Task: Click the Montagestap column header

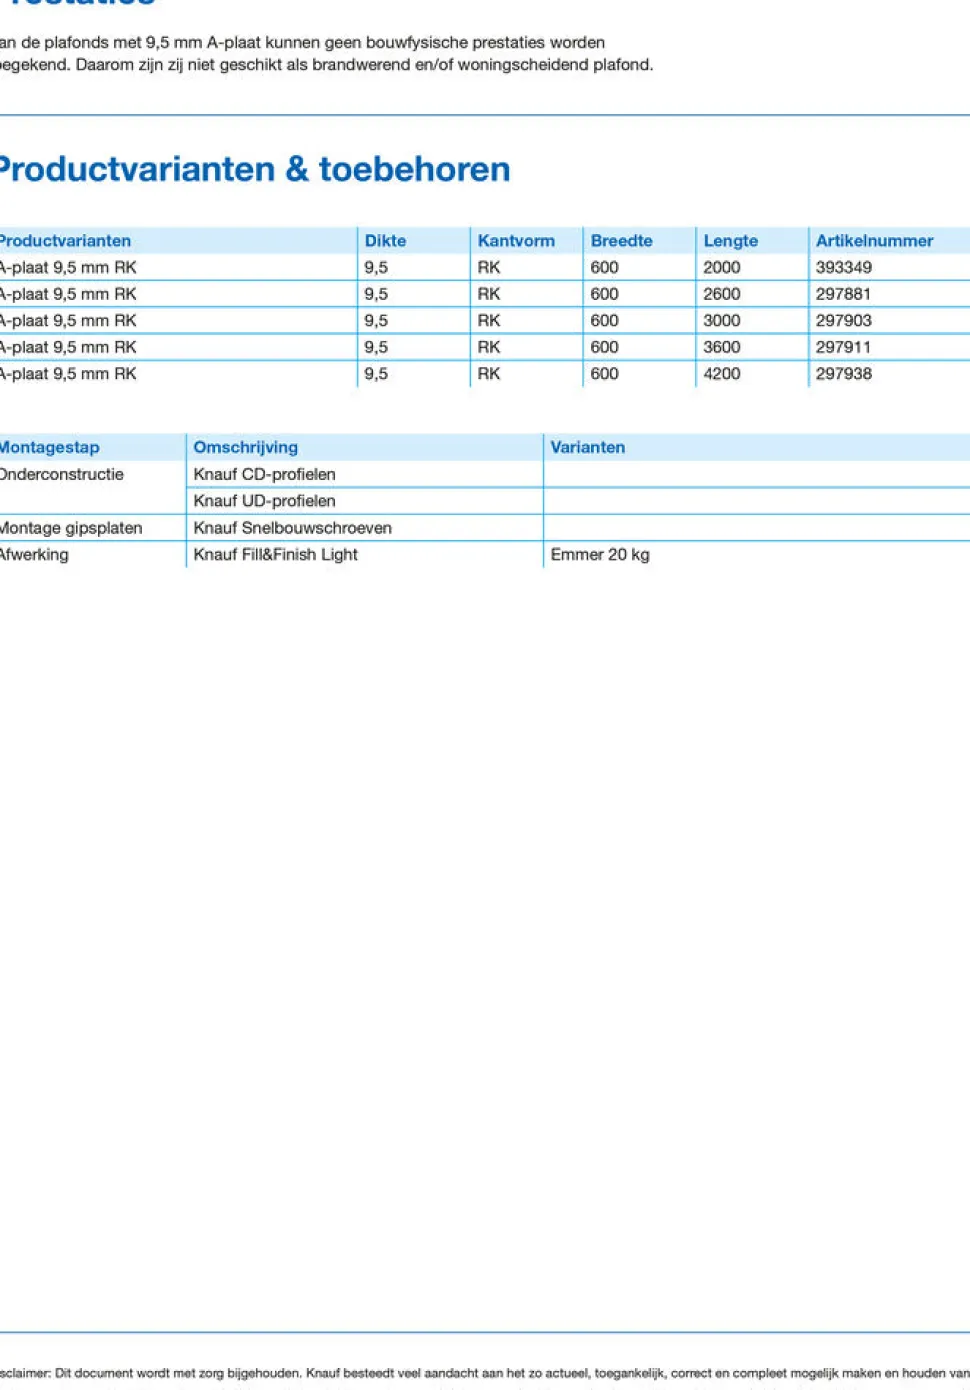Action: click(x=49, y=448)
